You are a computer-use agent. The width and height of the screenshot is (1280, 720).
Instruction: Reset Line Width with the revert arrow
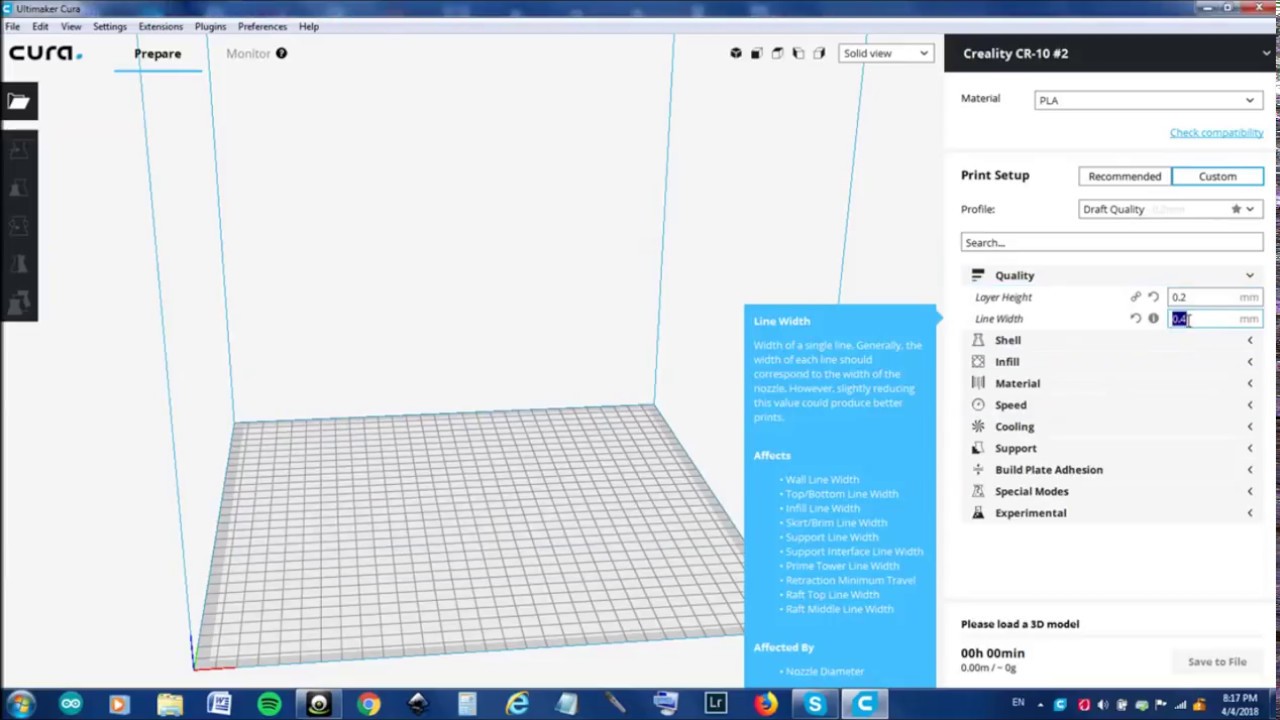(1135, 319)
